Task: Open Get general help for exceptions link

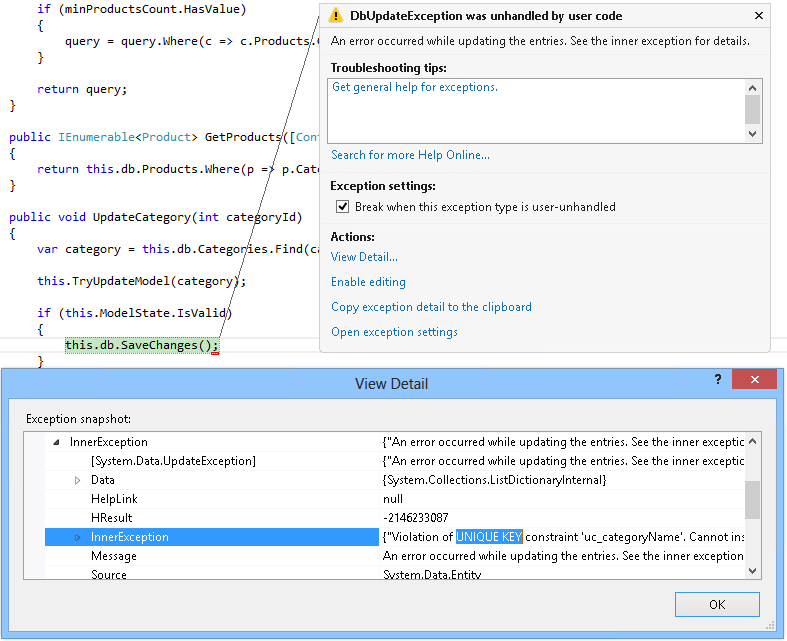Action: click(414, 87)
